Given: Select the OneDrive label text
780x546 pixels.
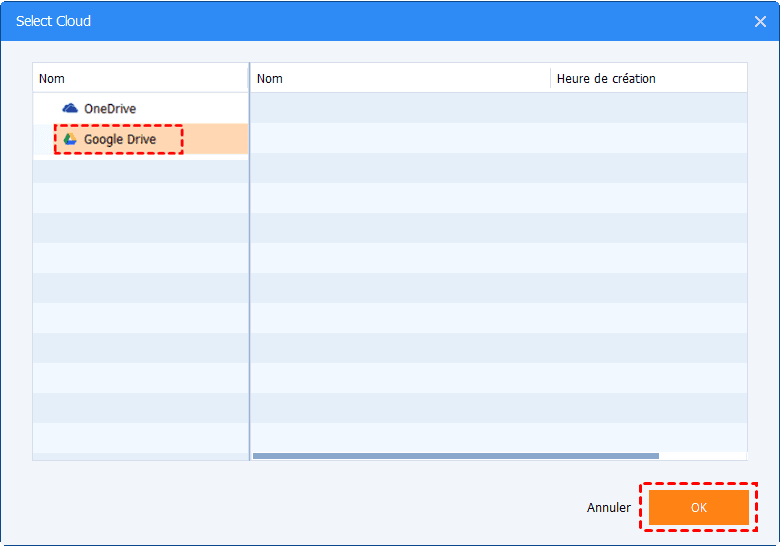Looking at the screenshot, I should pos(110,108).
